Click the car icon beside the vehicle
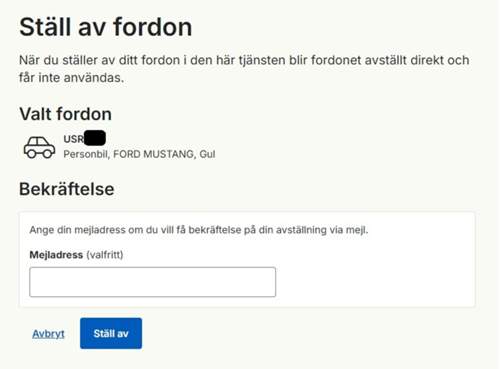Screen dimensions: 500x369 pos(39,147)
